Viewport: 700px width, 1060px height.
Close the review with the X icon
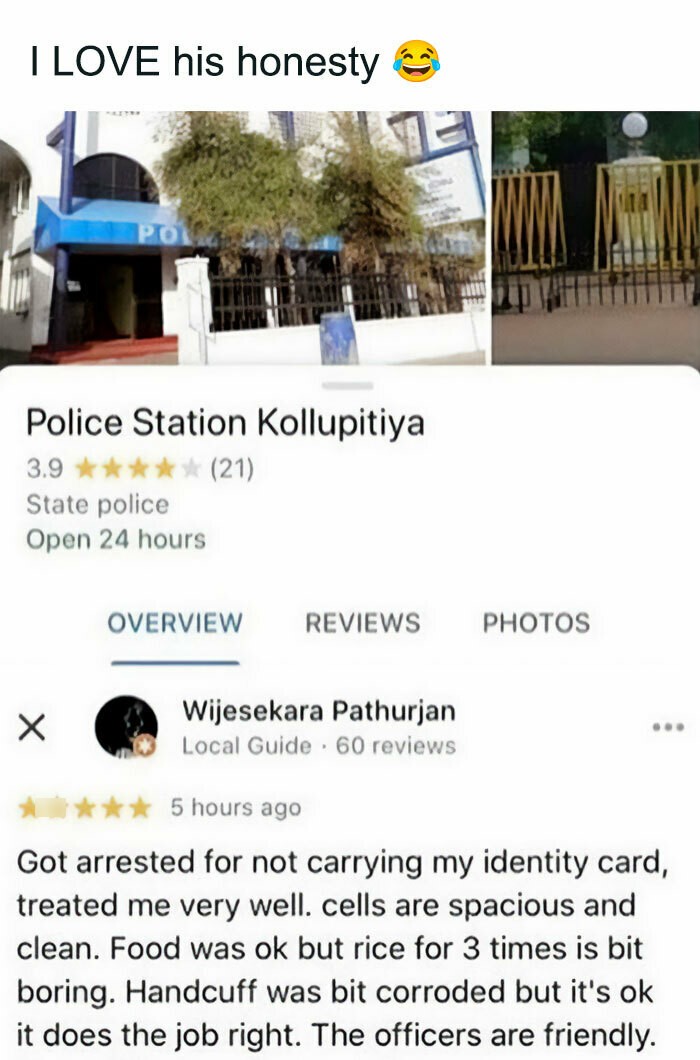[31, 727]
